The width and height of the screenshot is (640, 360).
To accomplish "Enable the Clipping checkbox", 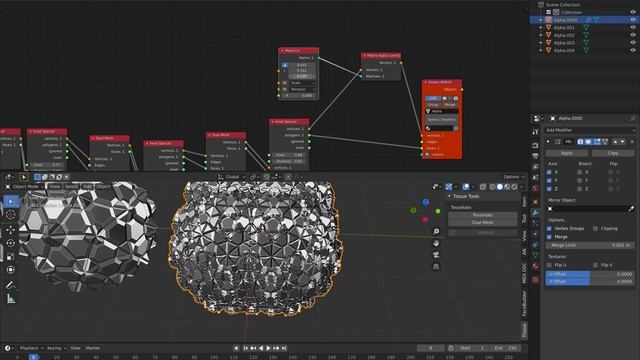I will pos(596,229).
